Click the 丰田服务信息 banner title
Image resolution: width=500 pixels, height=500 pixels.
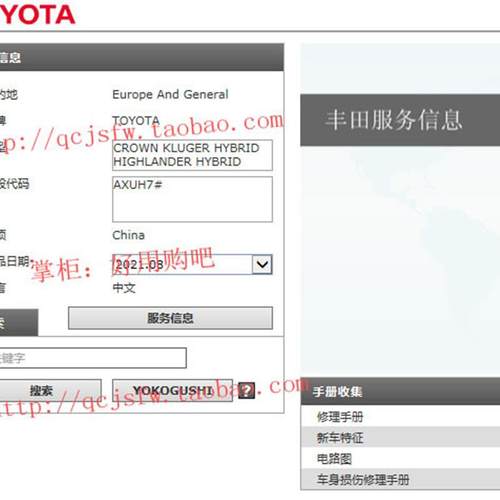coord(394,120)
